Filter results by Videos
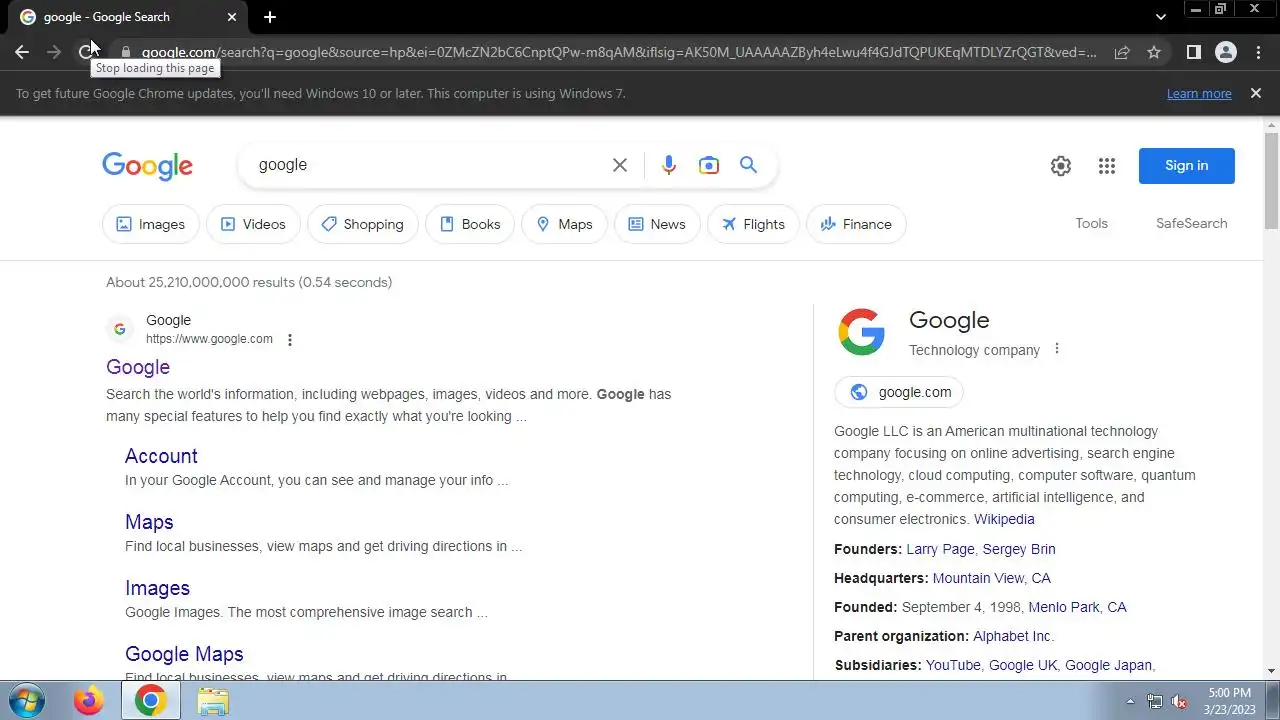Screen dimensions: 1280x720 [x=253, y=224]
